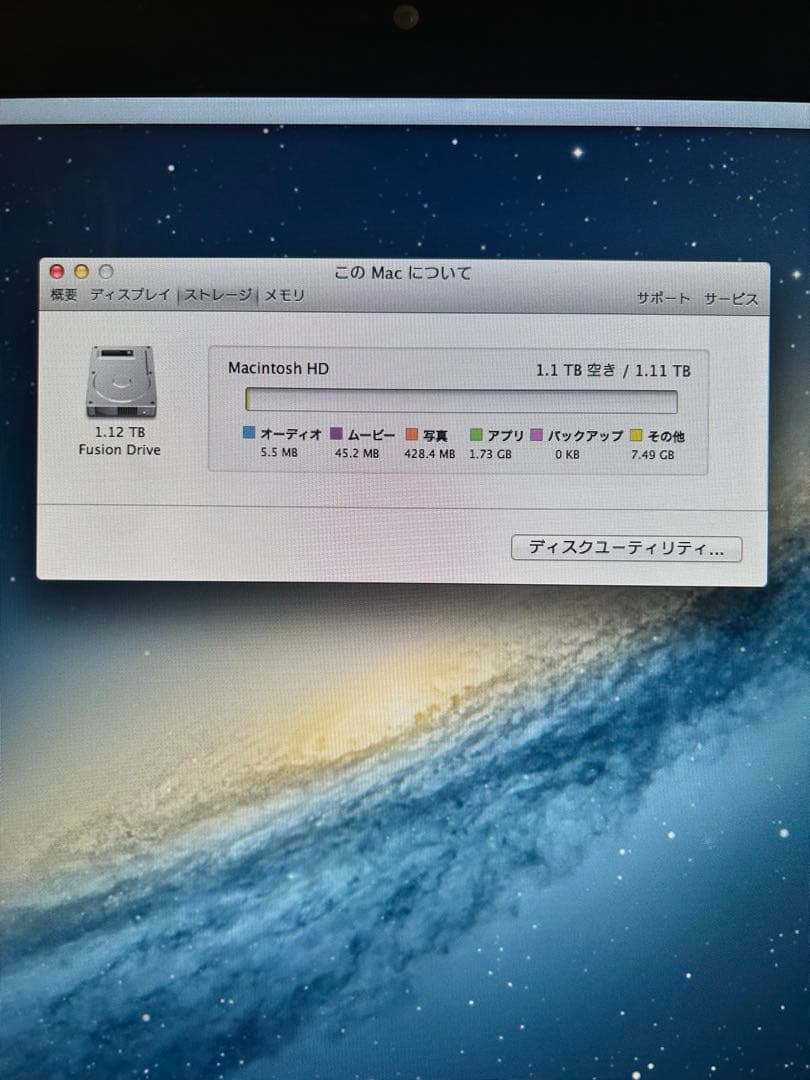Switch to the 概要 tab
Image resolution: width=810 pixels, height=1080 pixels.
64,295
